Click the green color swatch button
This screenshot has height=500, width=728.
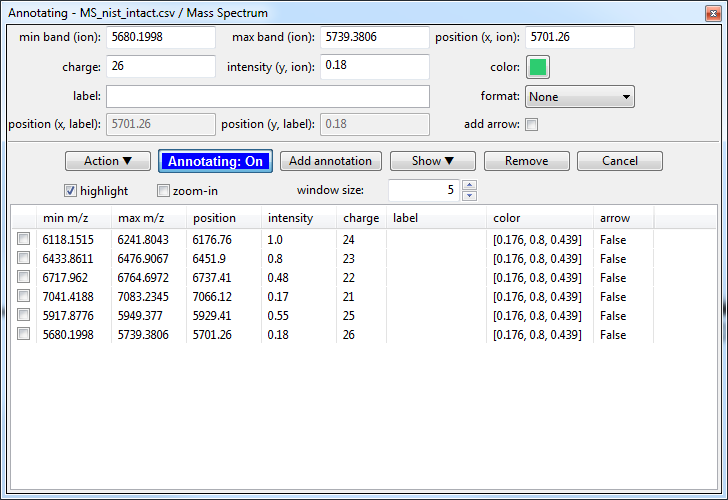[x=538, y=67]
